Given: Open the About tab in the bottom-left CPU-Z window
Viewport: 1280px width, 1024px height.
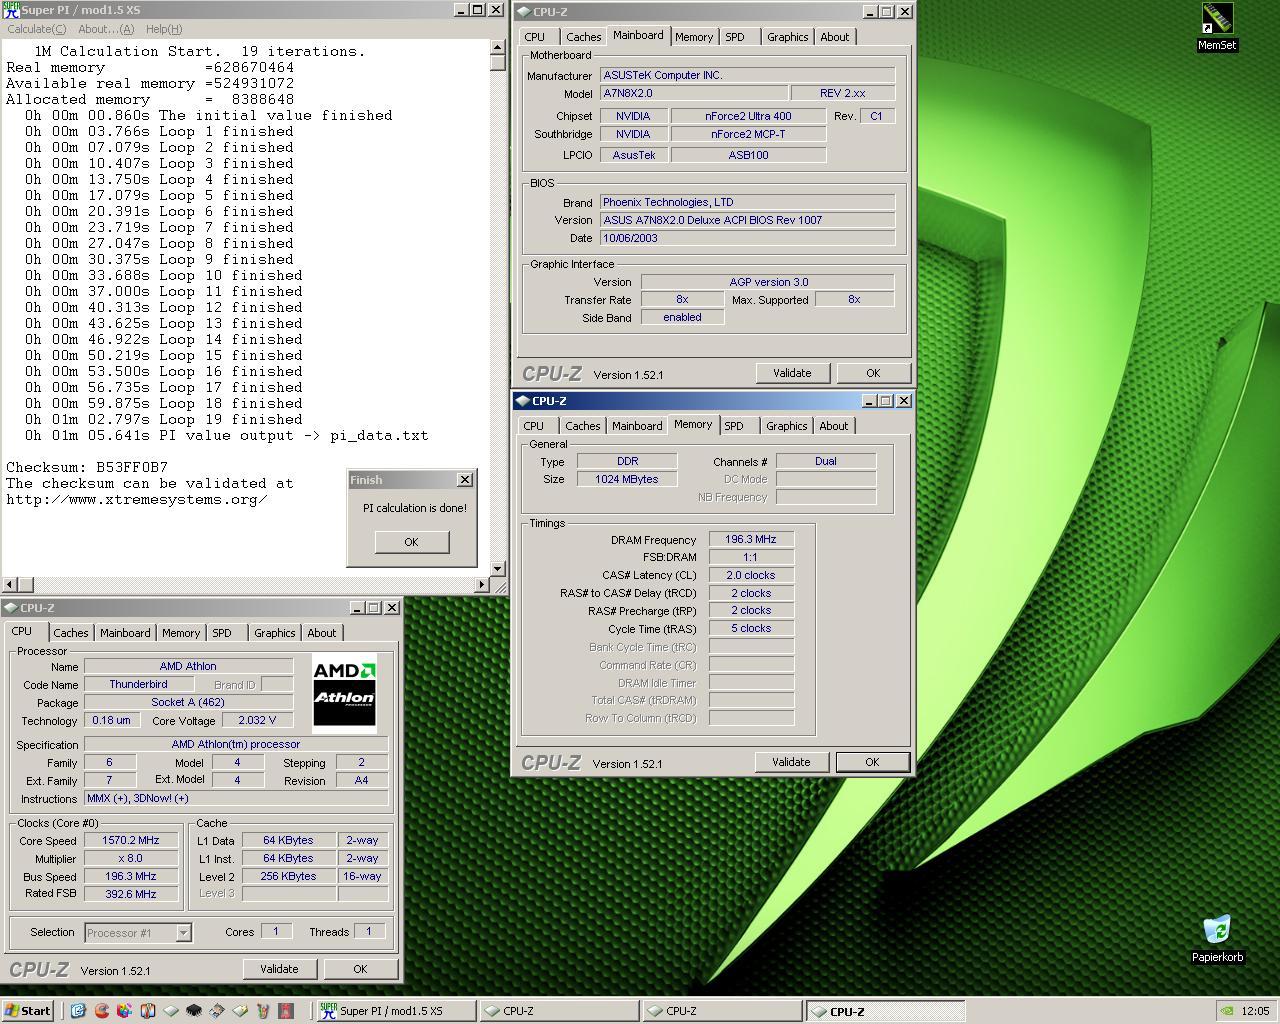Looking at the screenshot, I should (322, 633).
